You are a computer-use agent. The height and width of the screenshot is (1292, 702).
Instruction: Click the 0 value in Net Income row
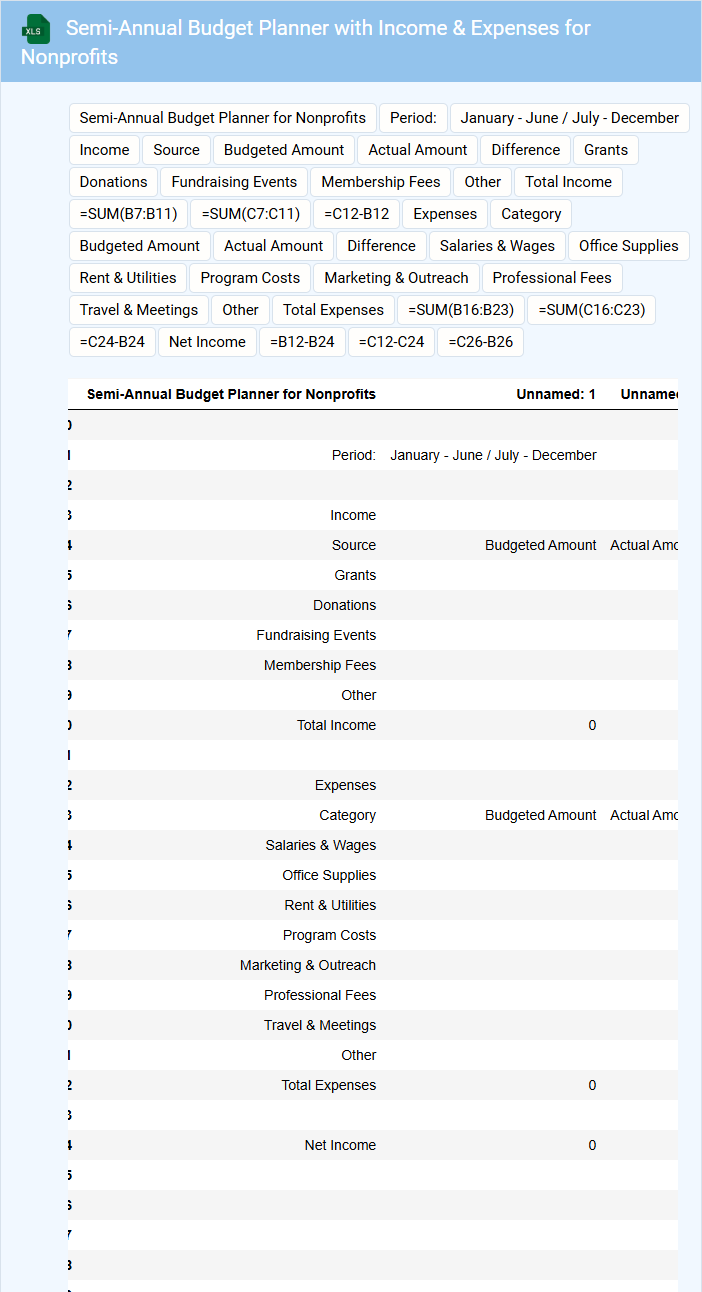592,1145
